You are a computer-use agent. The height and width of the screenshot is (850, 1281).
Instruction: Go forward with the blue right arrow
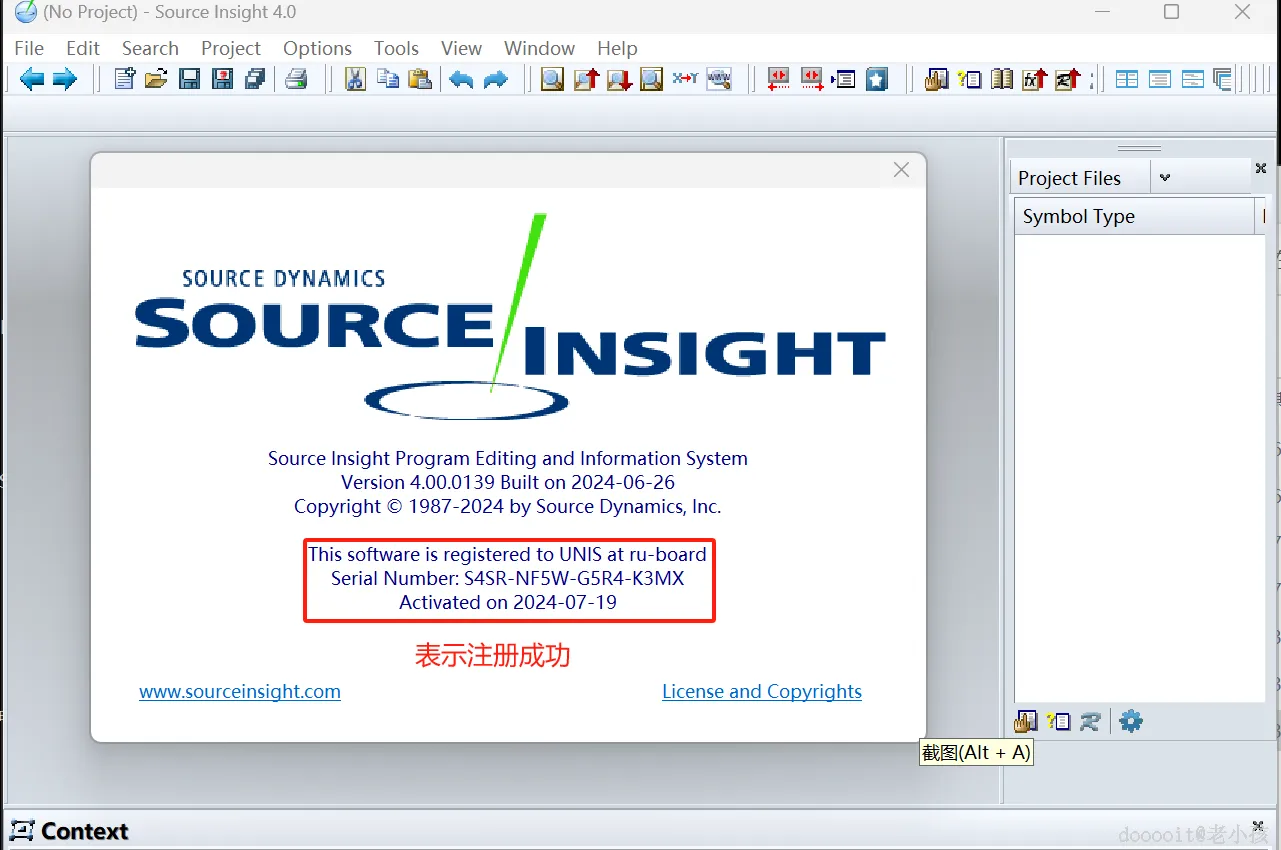tap(65, 79)
